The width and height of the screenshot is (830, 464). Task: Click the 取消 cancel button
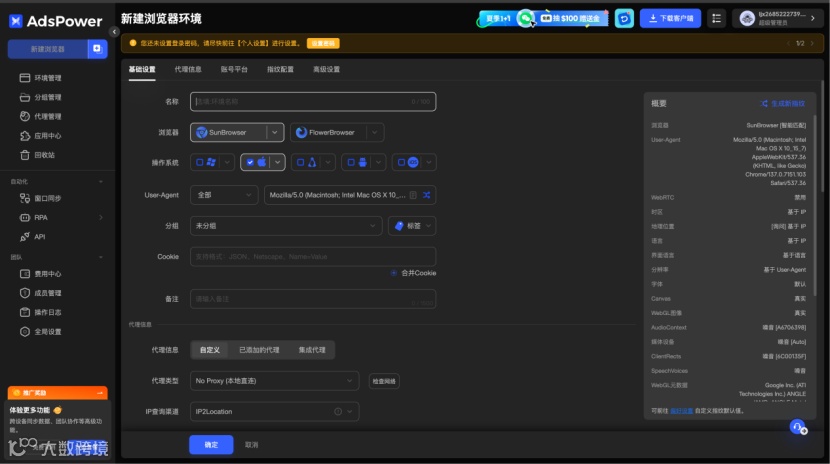251,445
